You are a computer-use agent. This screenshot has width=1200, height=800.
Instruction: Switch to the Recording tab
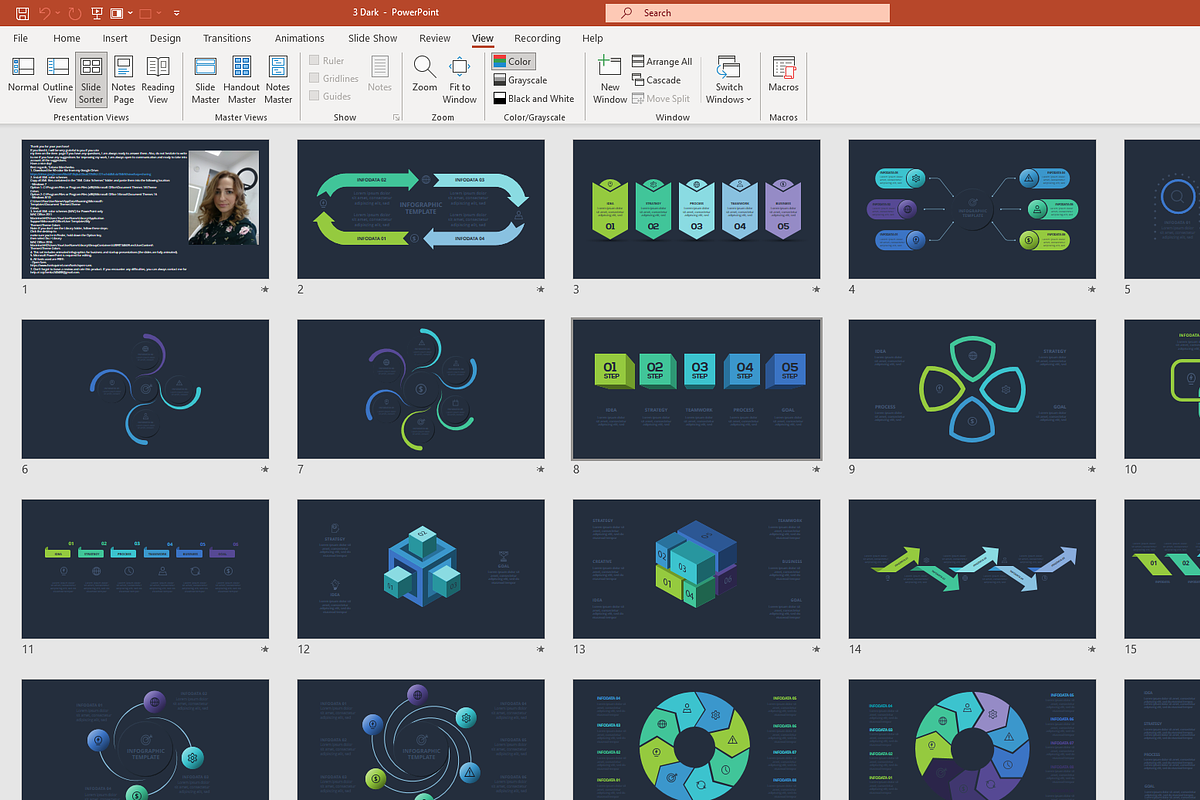click(x=538, y=38)
